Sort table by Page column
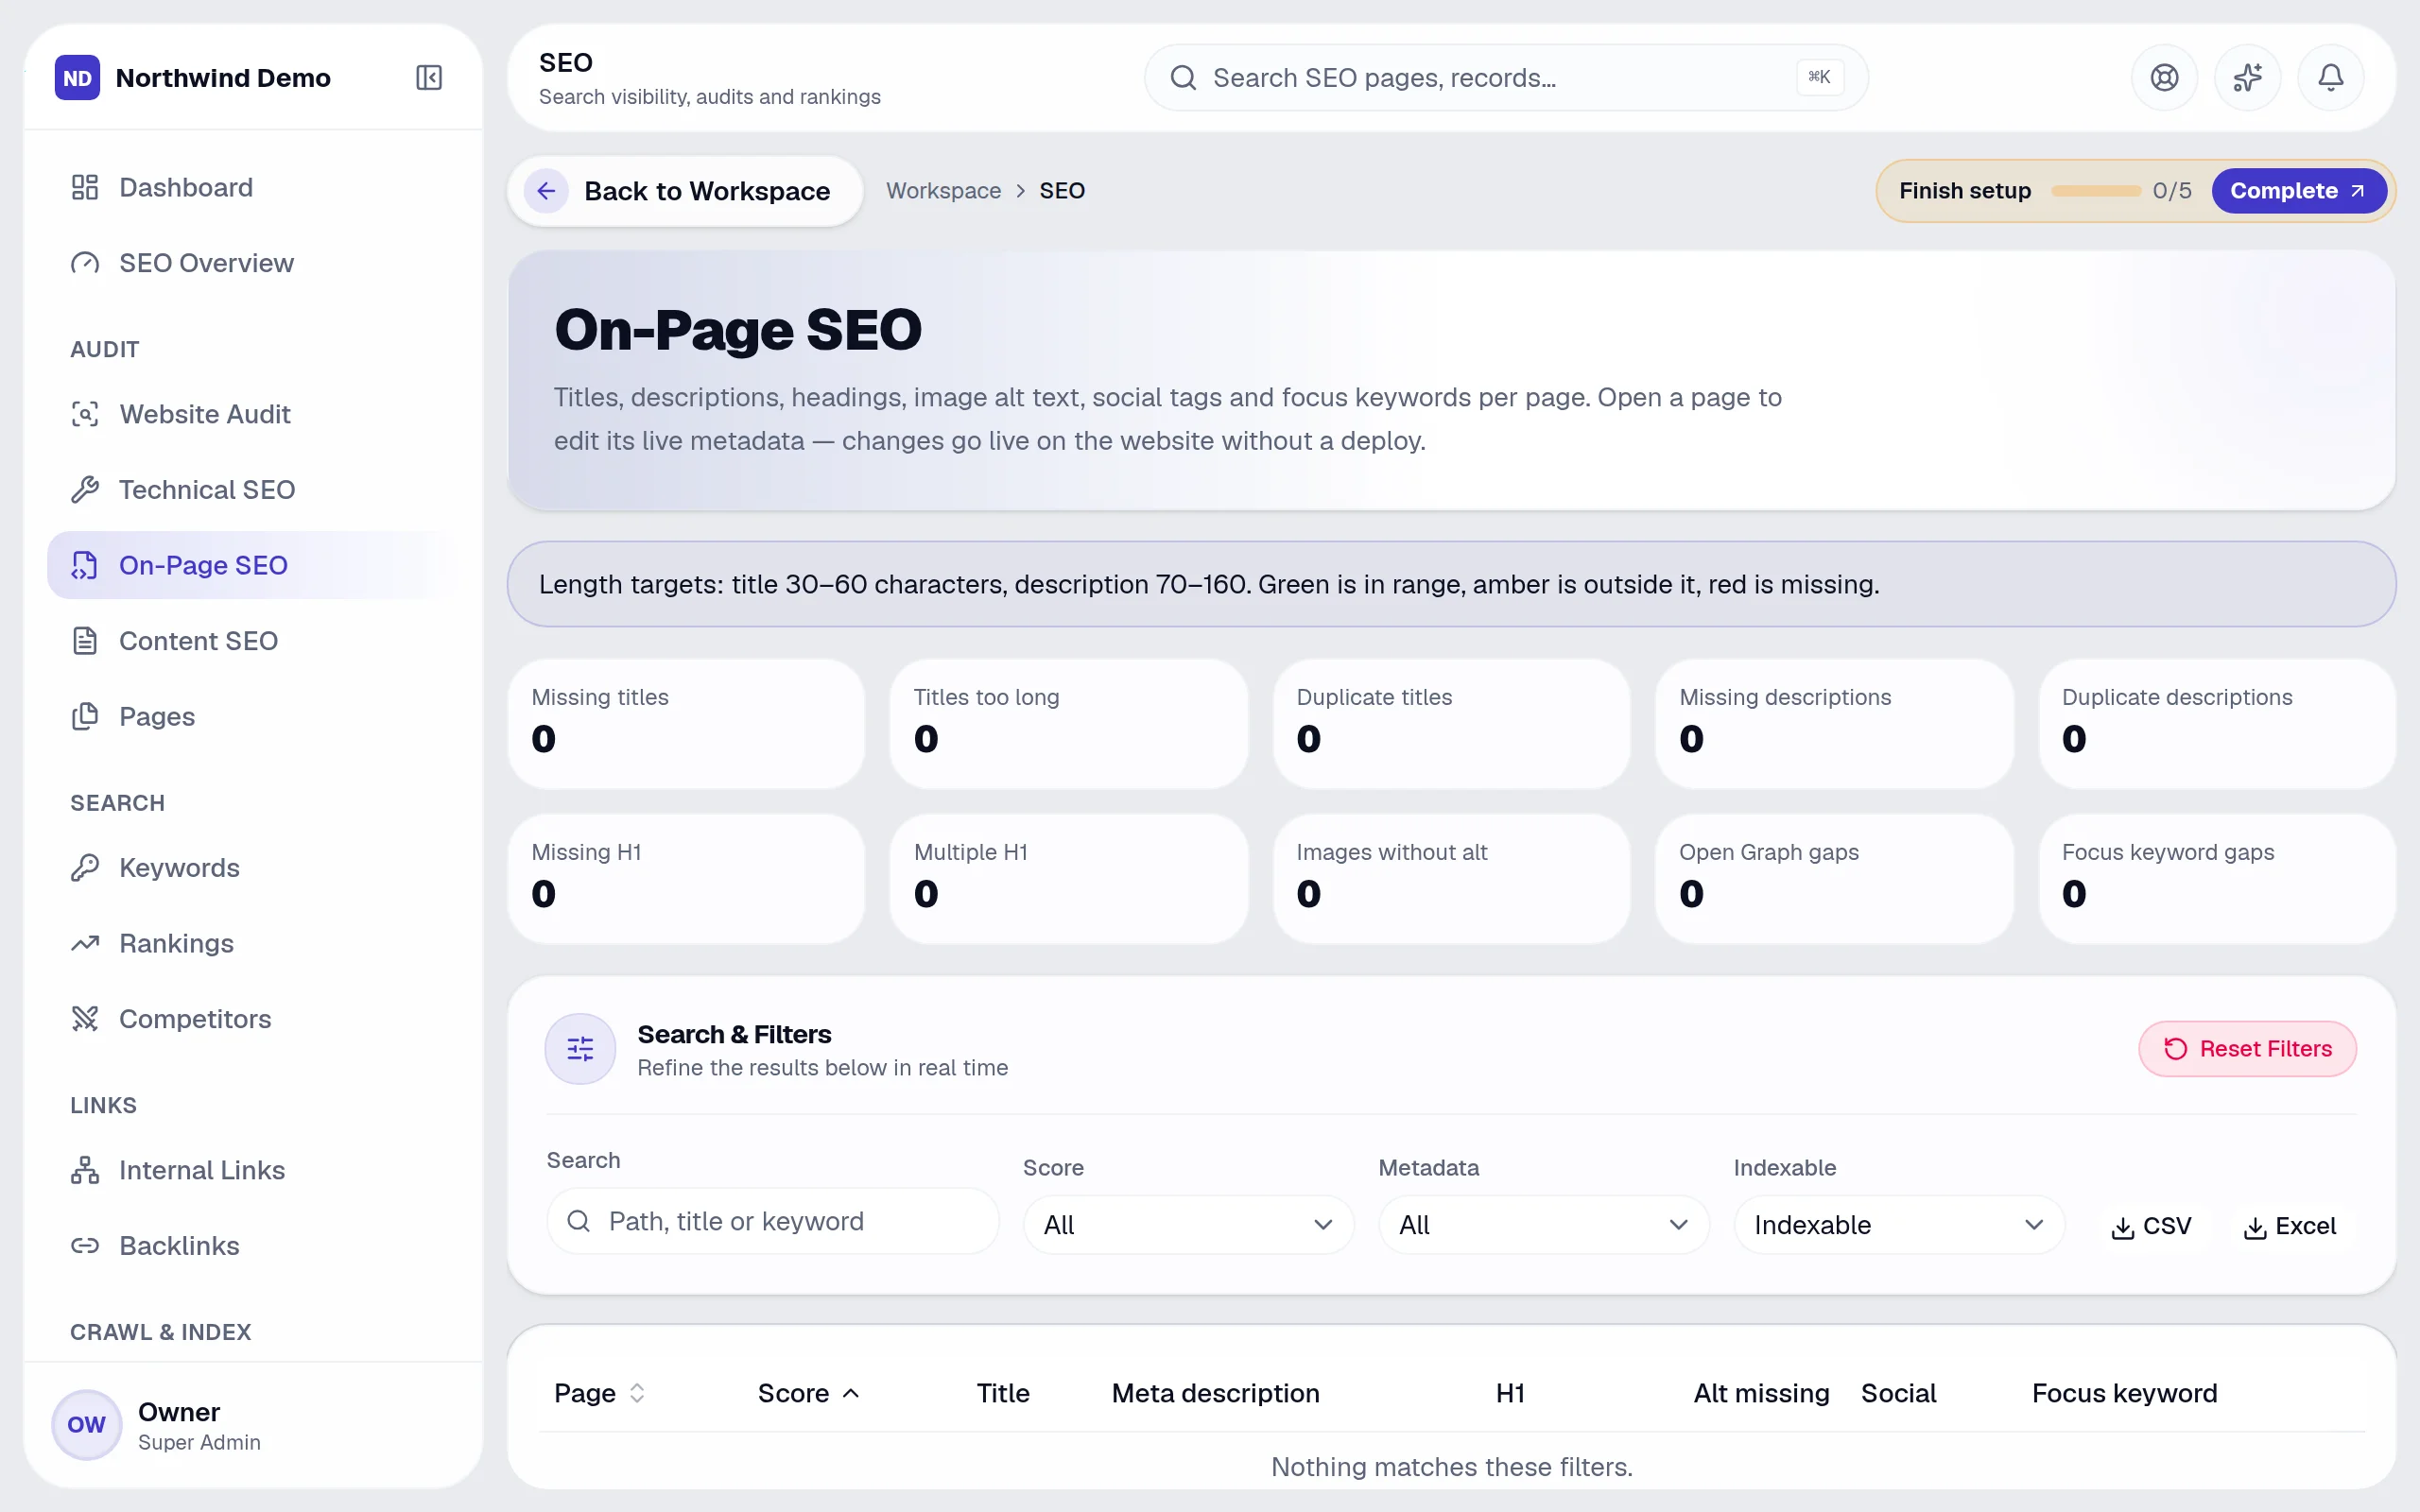The width and height of the screenshot is (2420, 1512). 600,1393
